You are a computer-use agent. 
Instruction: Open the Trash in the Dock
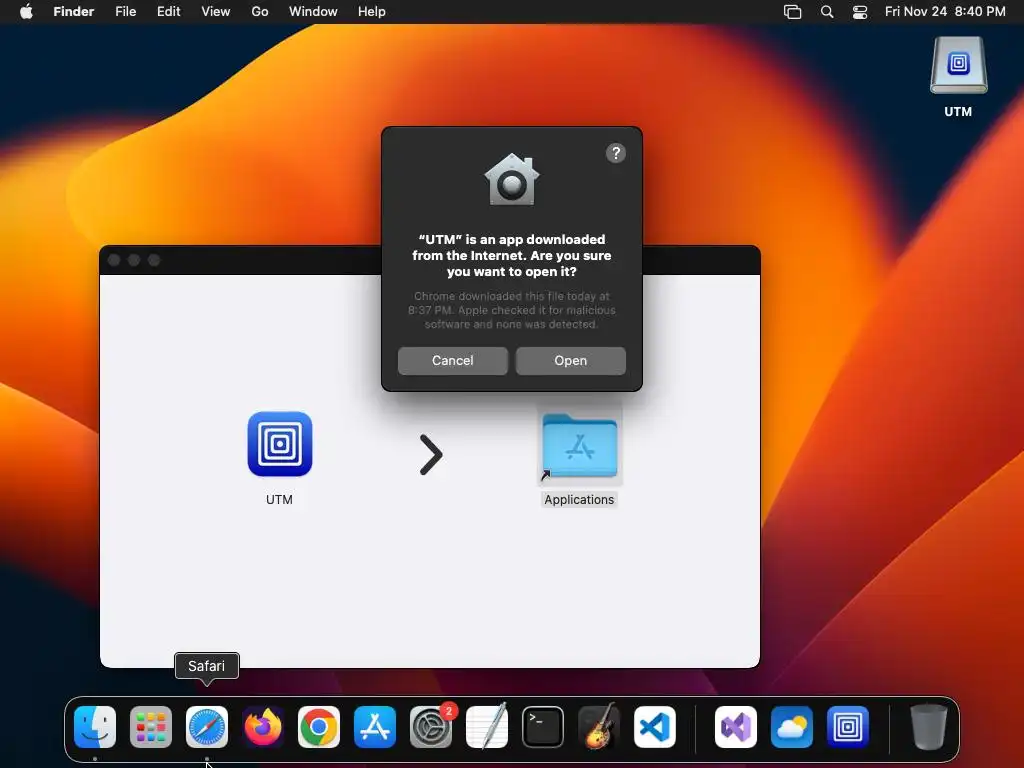[929, 727]
